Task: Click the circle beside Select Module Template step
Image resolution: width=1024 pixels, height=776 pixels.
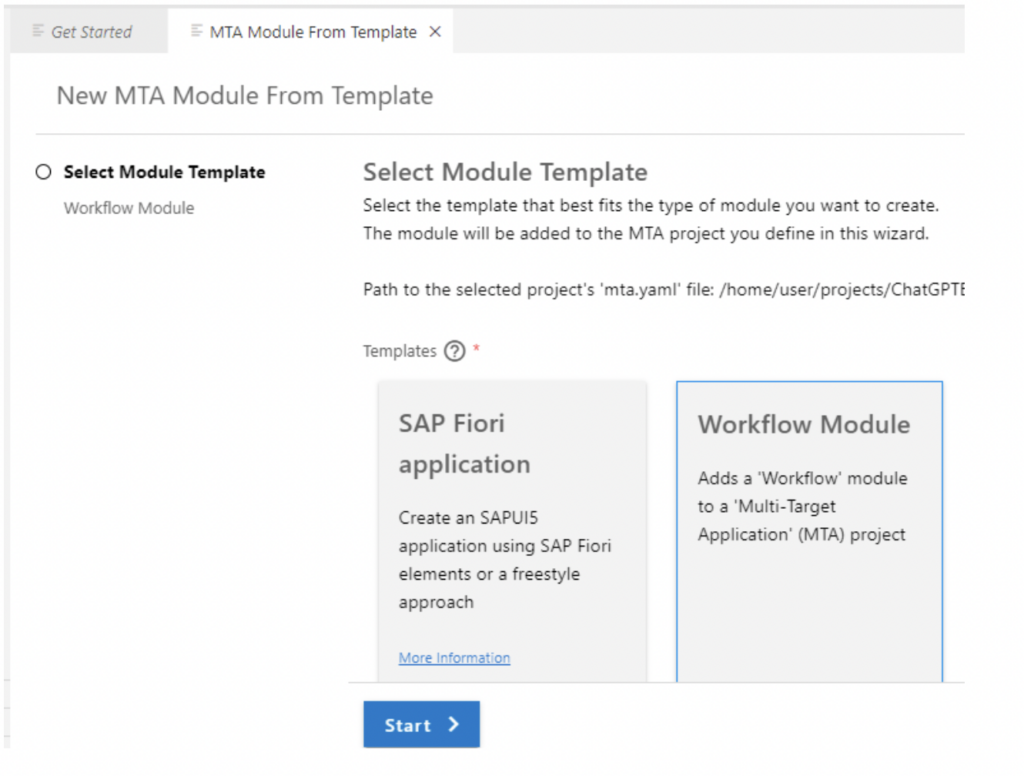Action: (x=43, y=172)
